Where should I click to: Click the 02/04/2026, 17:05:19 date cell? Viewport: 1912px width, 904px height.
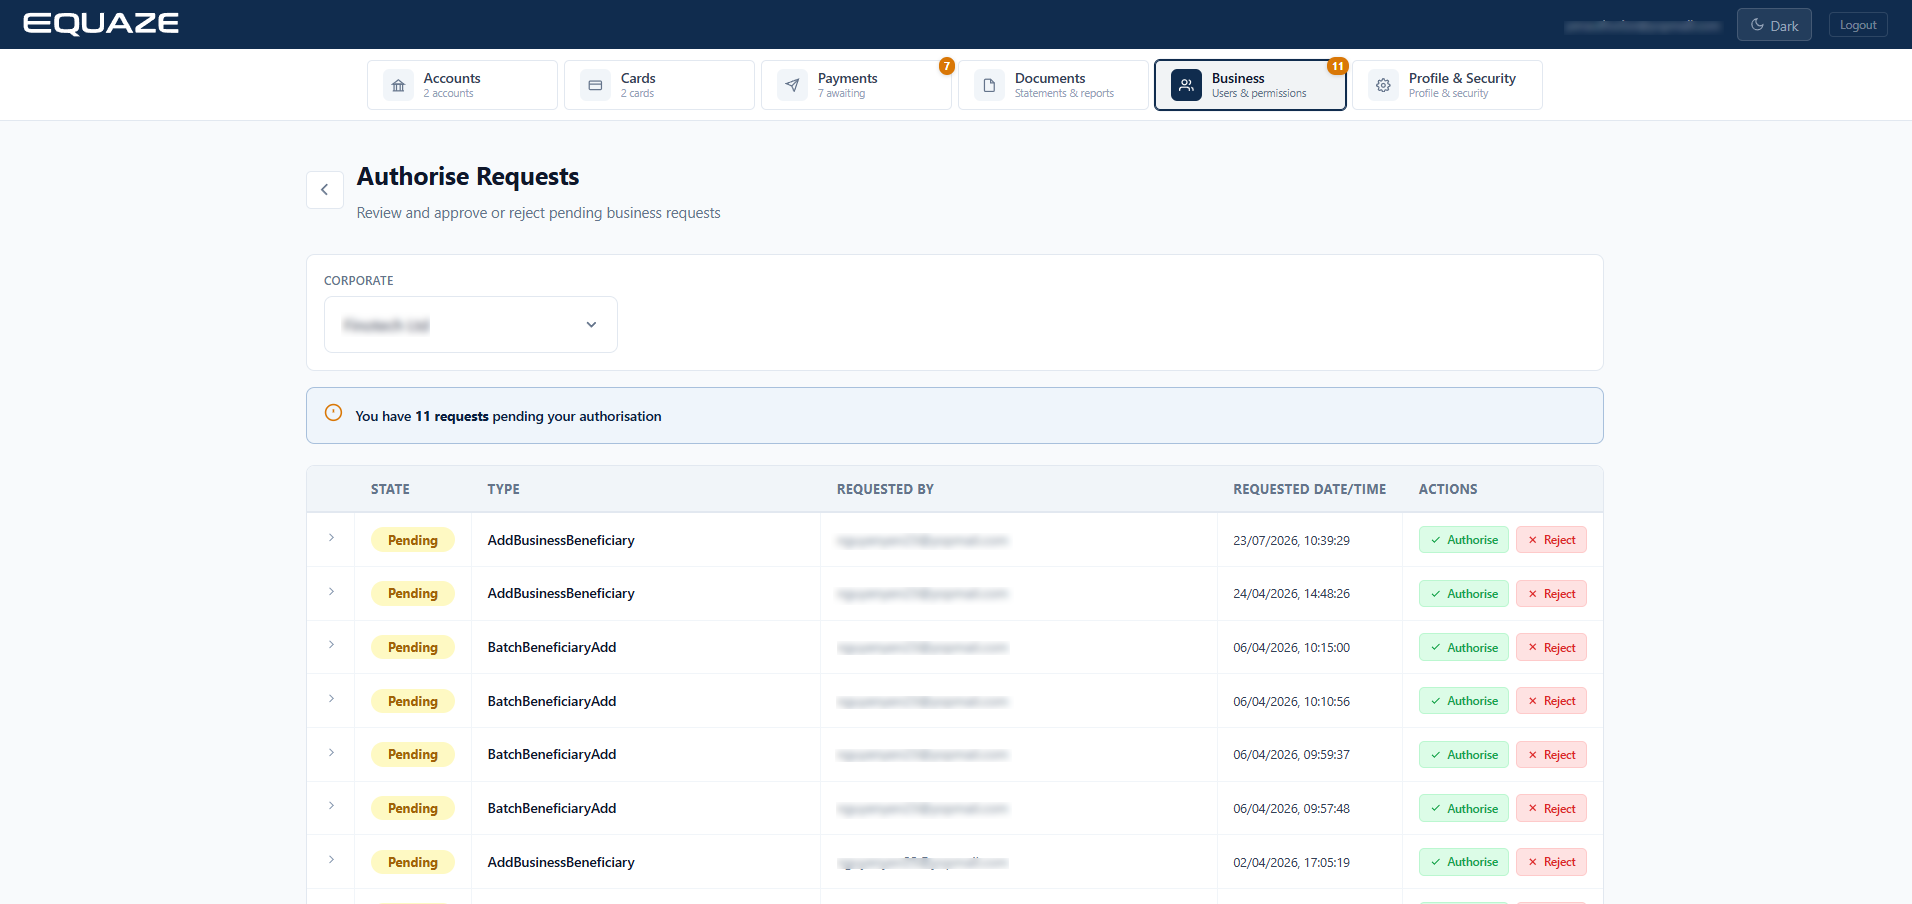1291,862
